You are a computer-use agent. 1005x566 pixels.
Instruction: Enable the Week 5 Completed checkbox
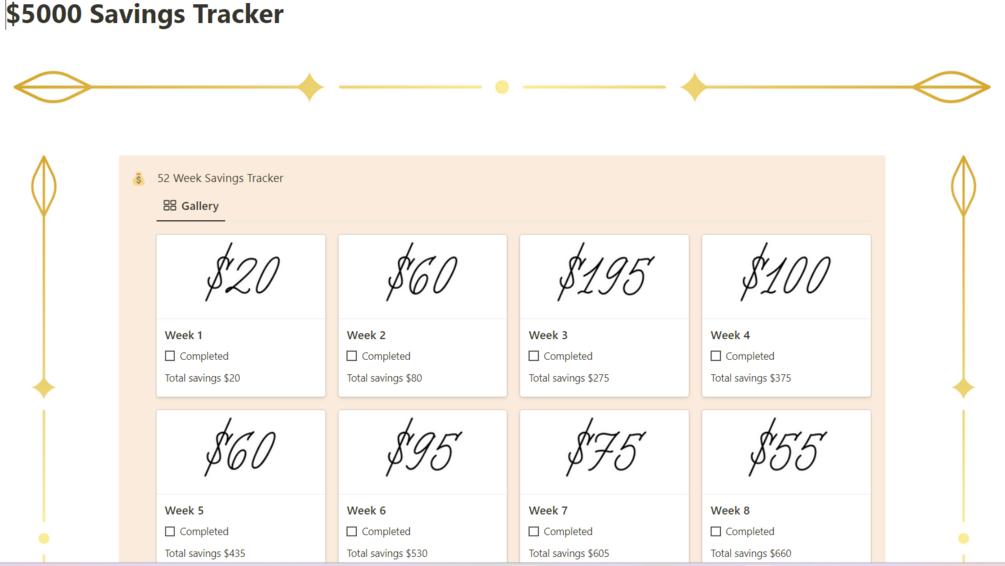coord(170,532)
